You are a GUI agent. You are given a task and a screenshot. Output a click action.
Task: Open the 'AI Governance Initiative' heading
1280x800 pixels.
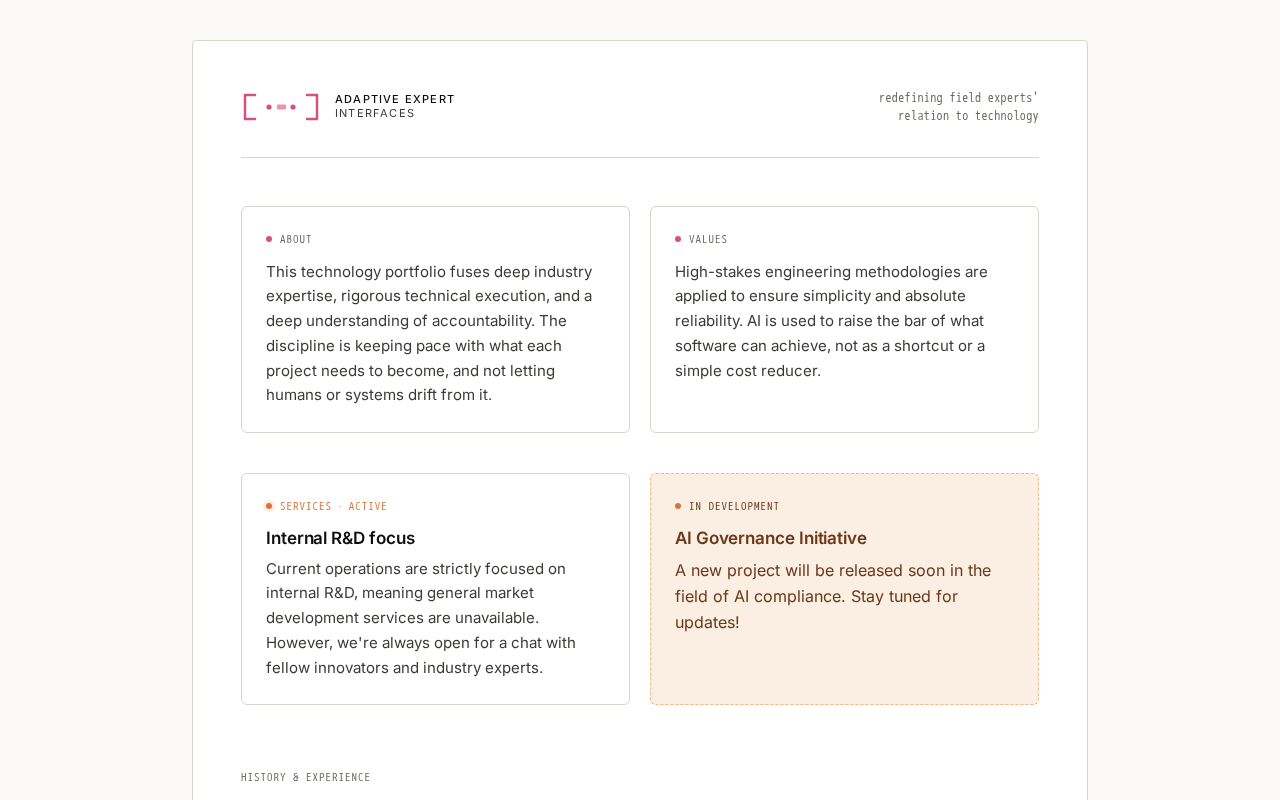tap(770, 538)
